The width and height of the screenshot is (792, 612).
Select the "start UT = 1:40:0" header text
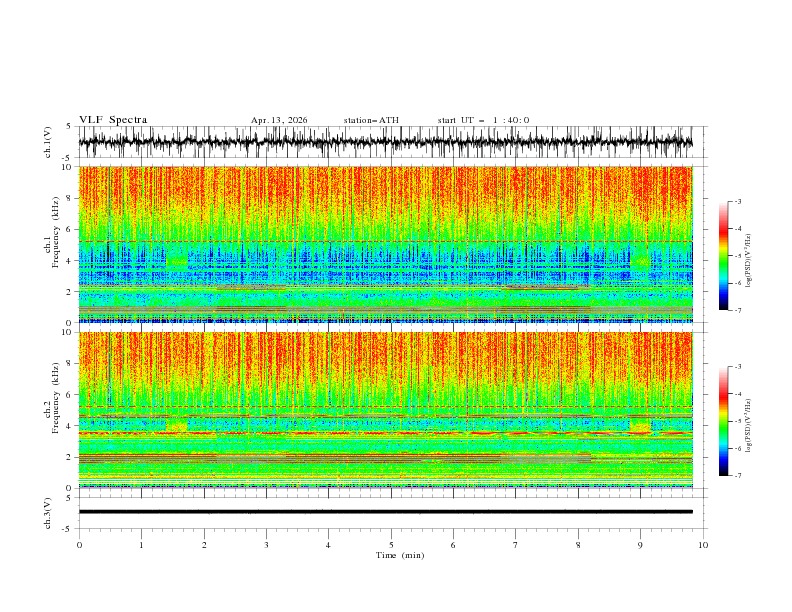click(483, 120)
